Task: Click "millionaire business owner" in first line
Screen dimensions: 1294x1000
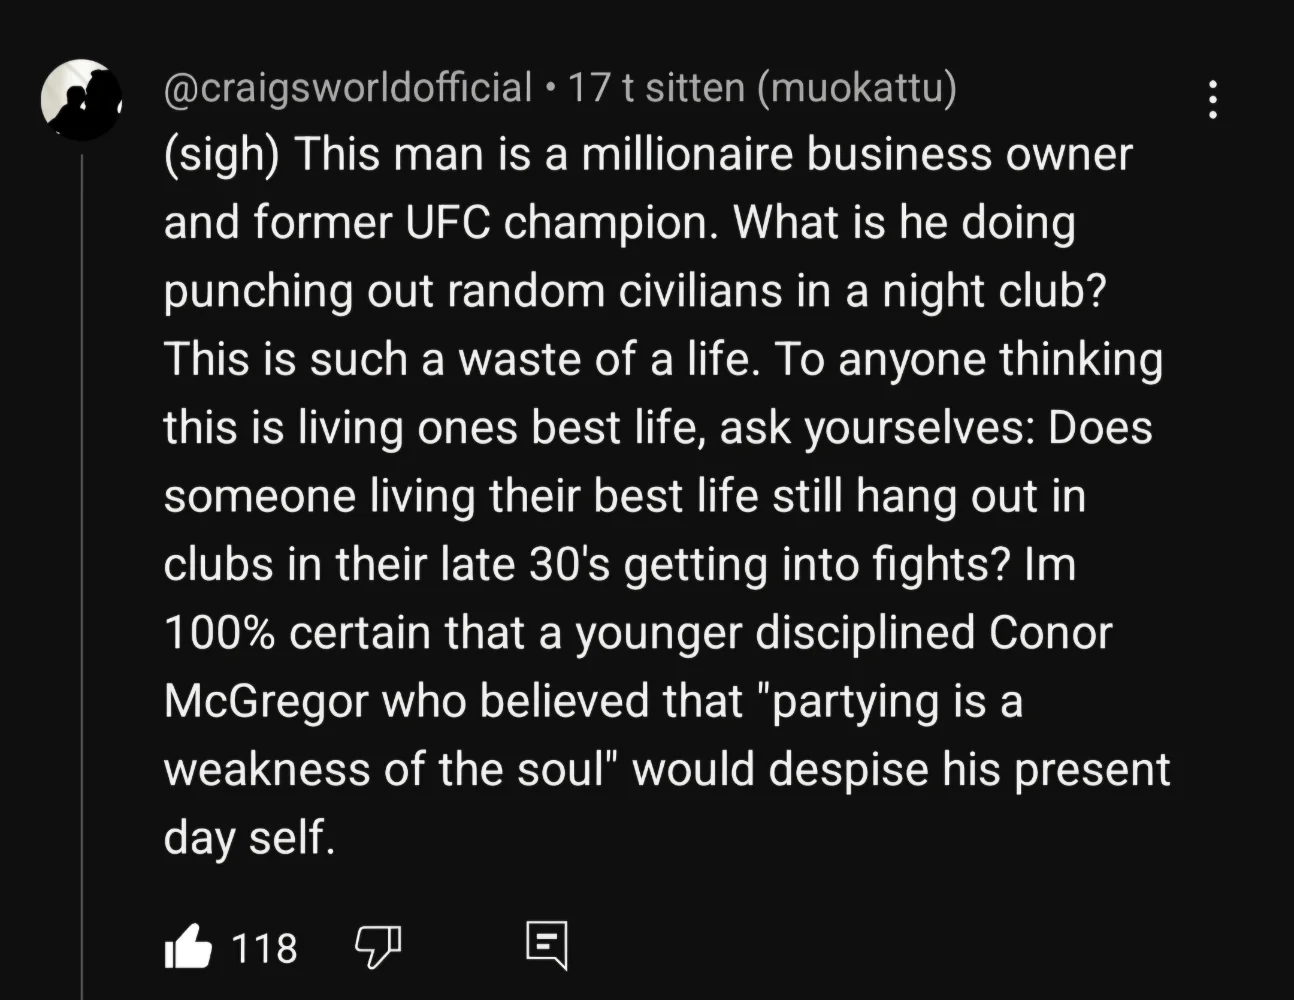Action: [x=857, y=155]
